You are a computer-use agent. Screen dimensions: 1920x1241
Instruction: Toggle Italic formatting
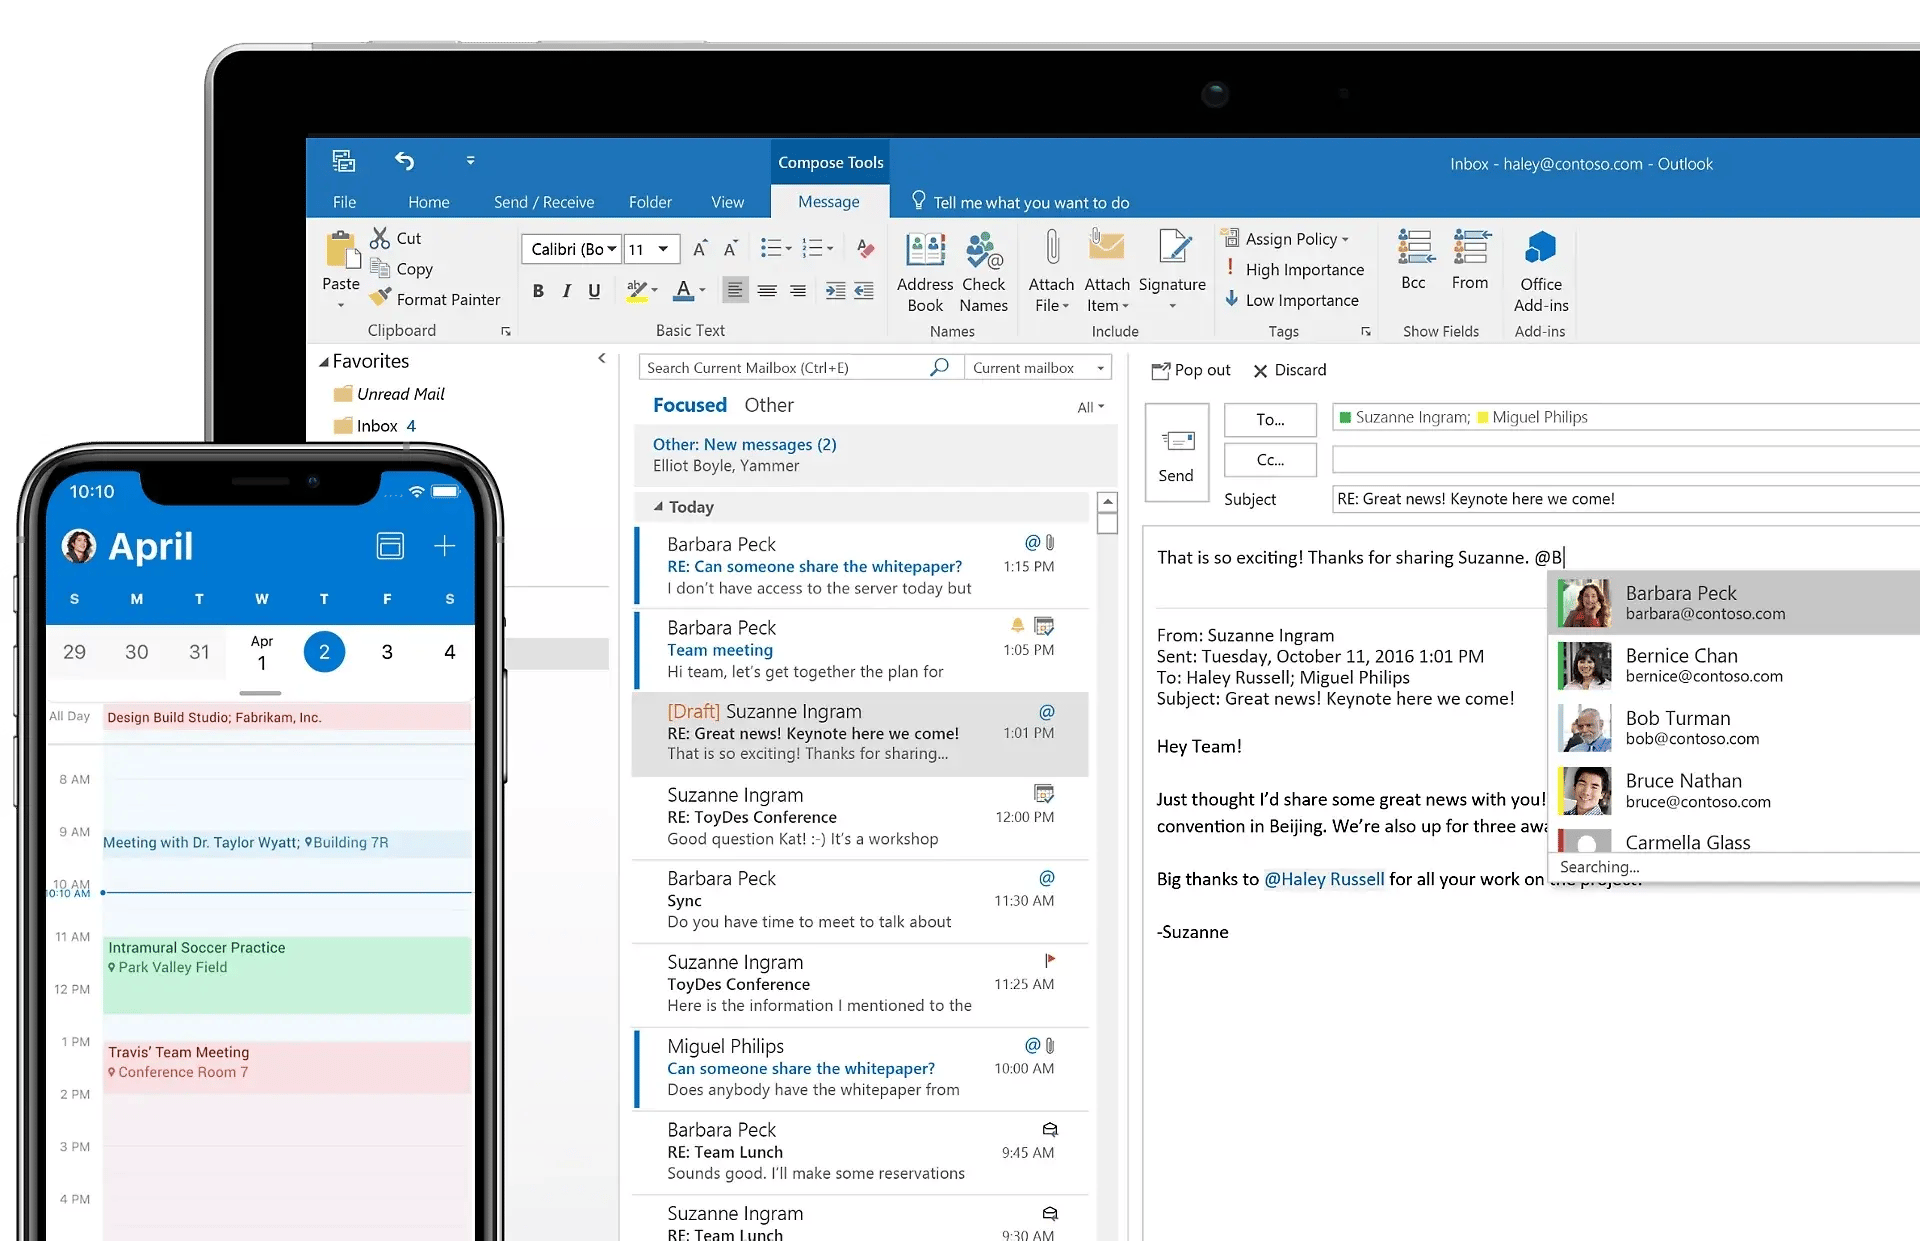pos(567,291)
